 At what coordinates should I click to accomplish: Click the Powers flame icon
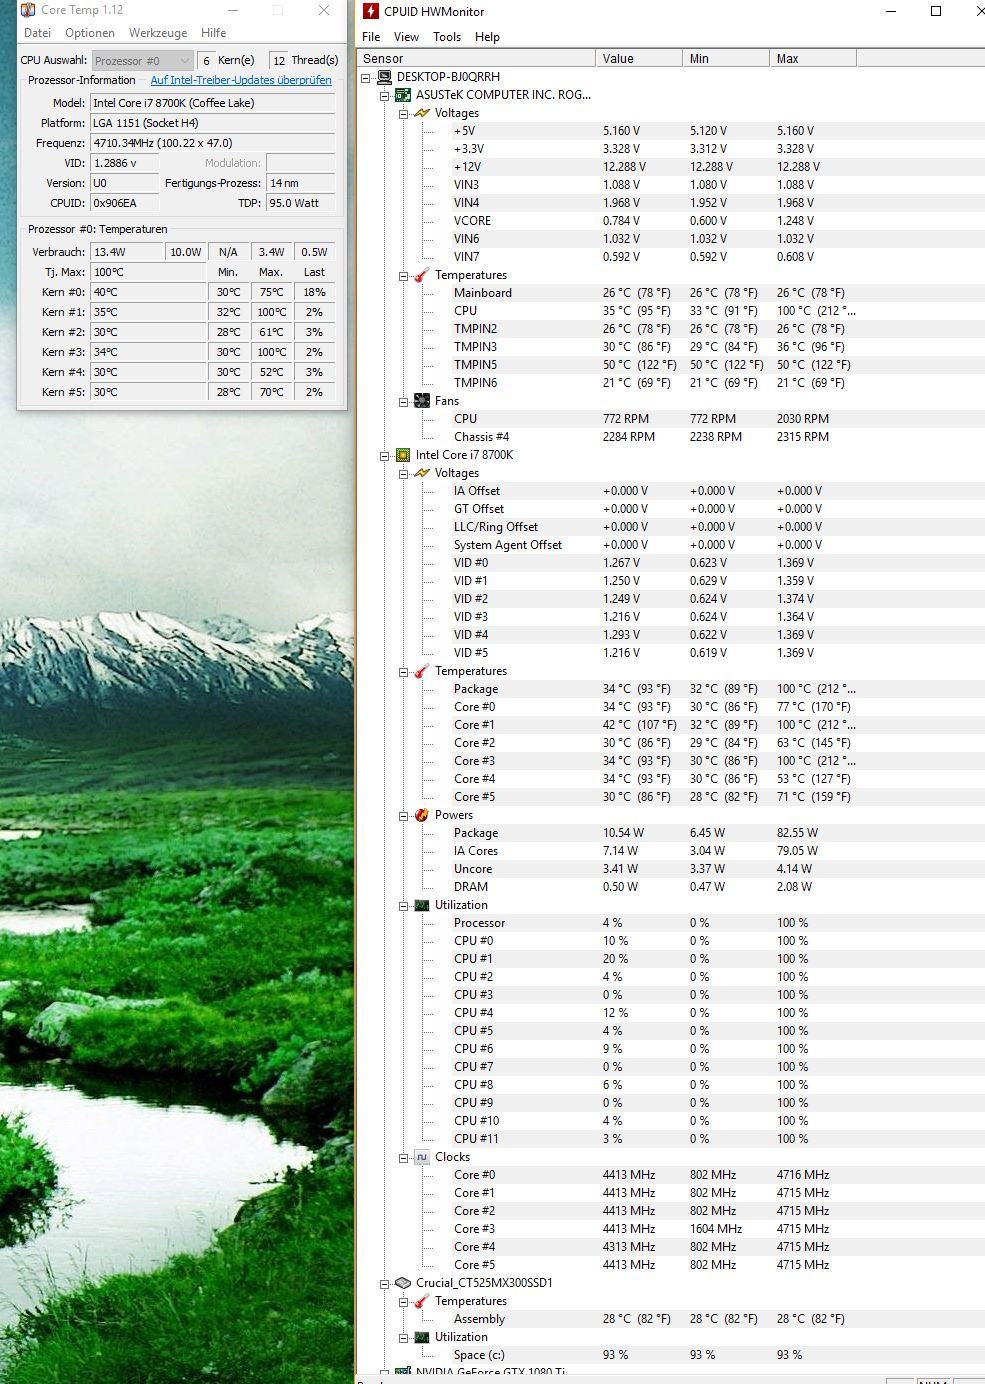422,815
